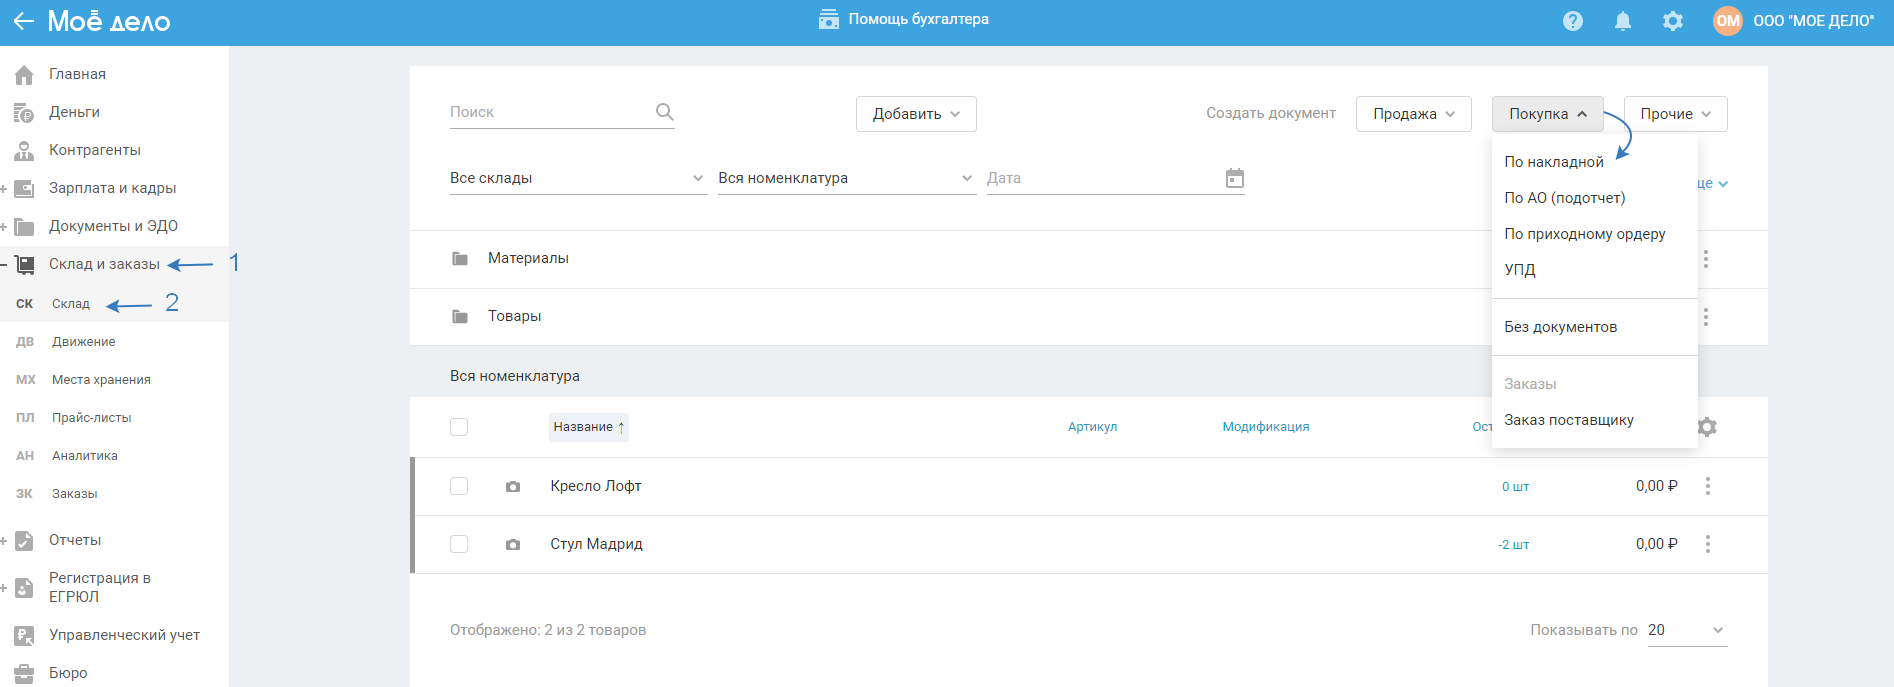Viewport: 1894px width, 687px height.
Task: Click the back arrow in the header
Action: point(23,21)
